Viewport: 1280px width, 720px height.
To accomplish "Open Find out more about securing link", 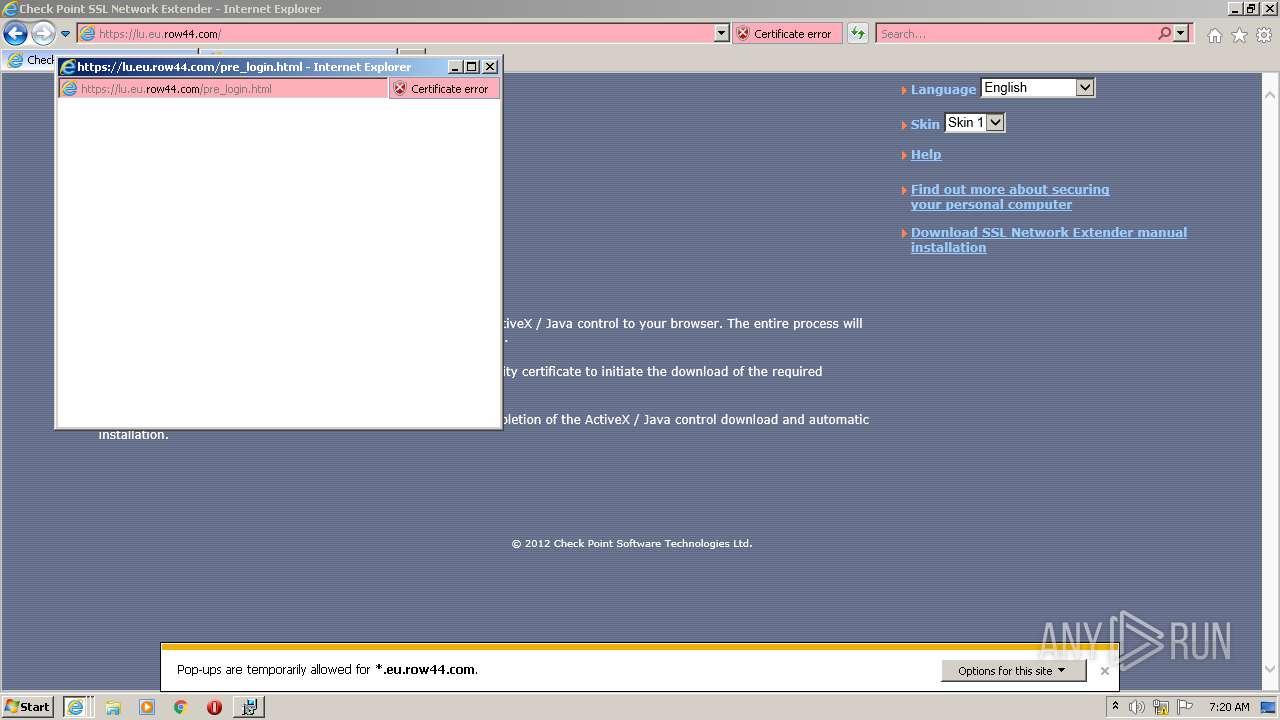I will tap(1010, 197).
